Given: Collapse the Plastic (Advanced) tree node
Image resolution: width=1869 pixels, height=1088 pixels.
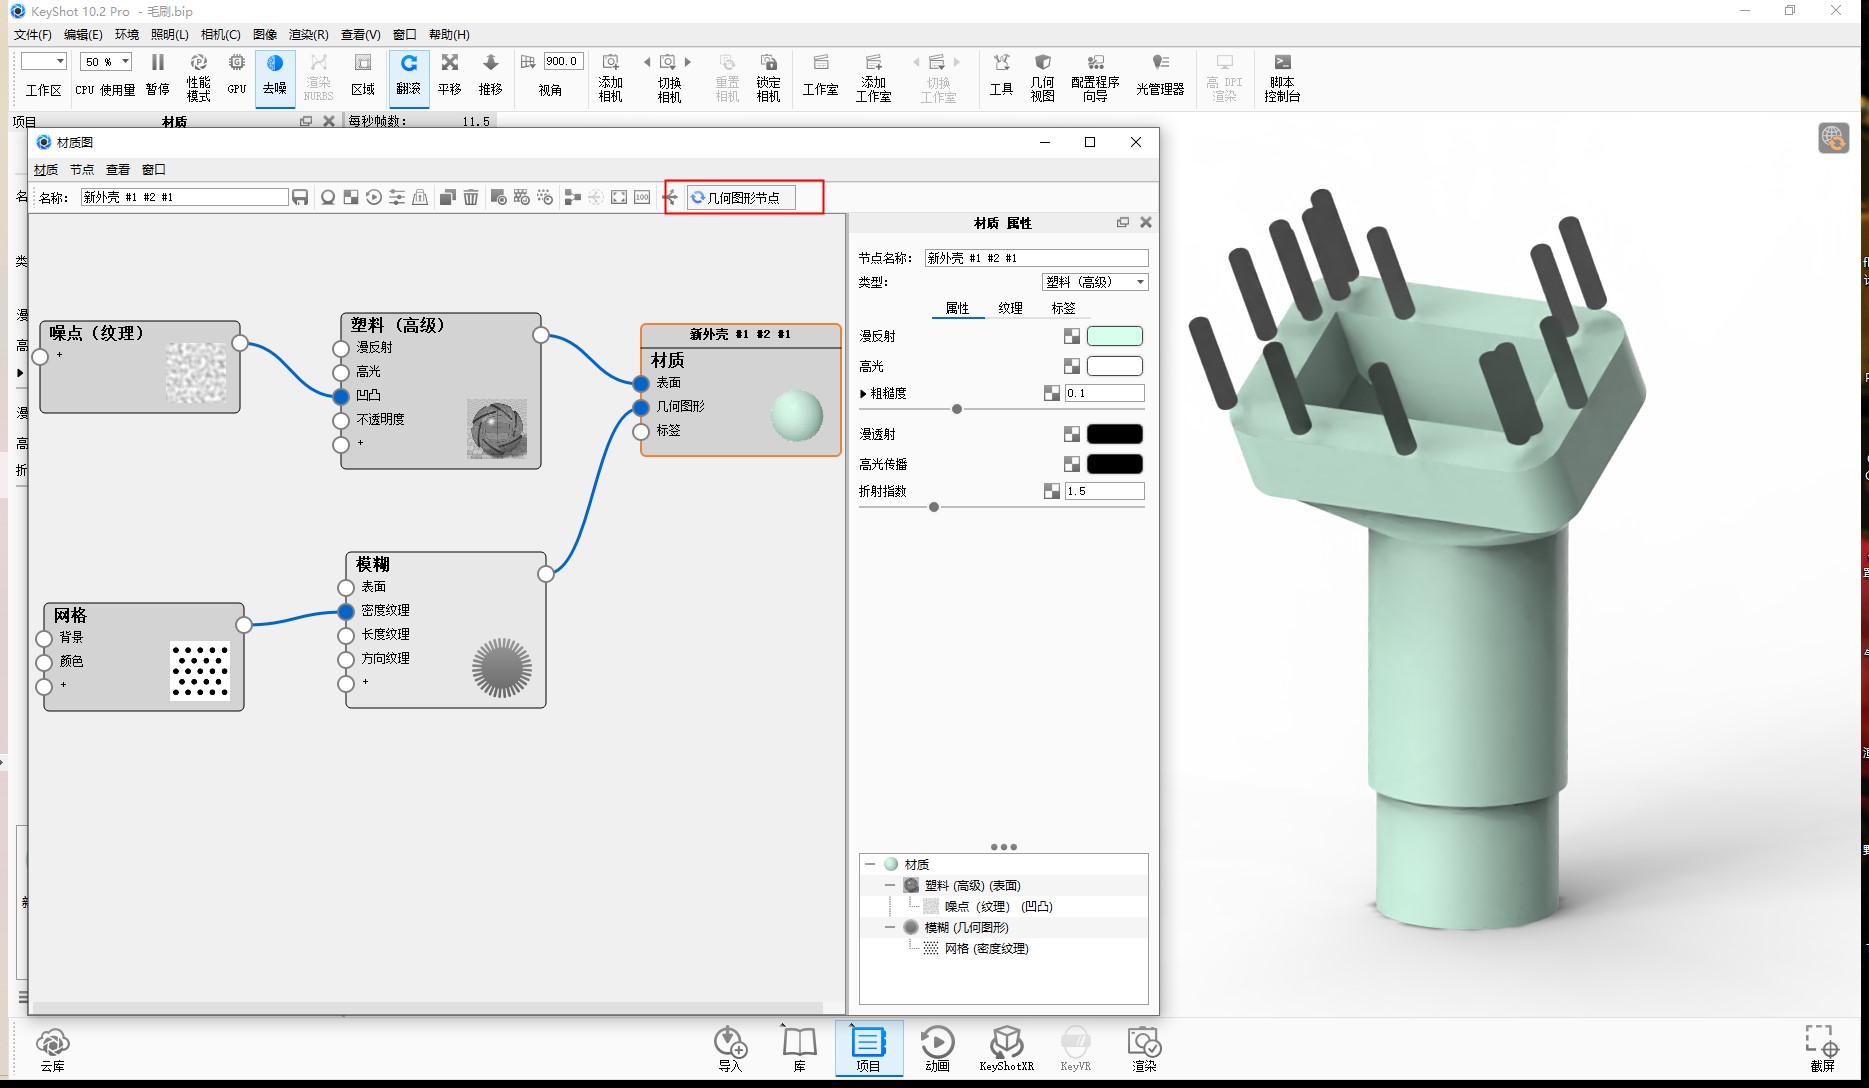Looking at the screenshot, I should [890, 886].
